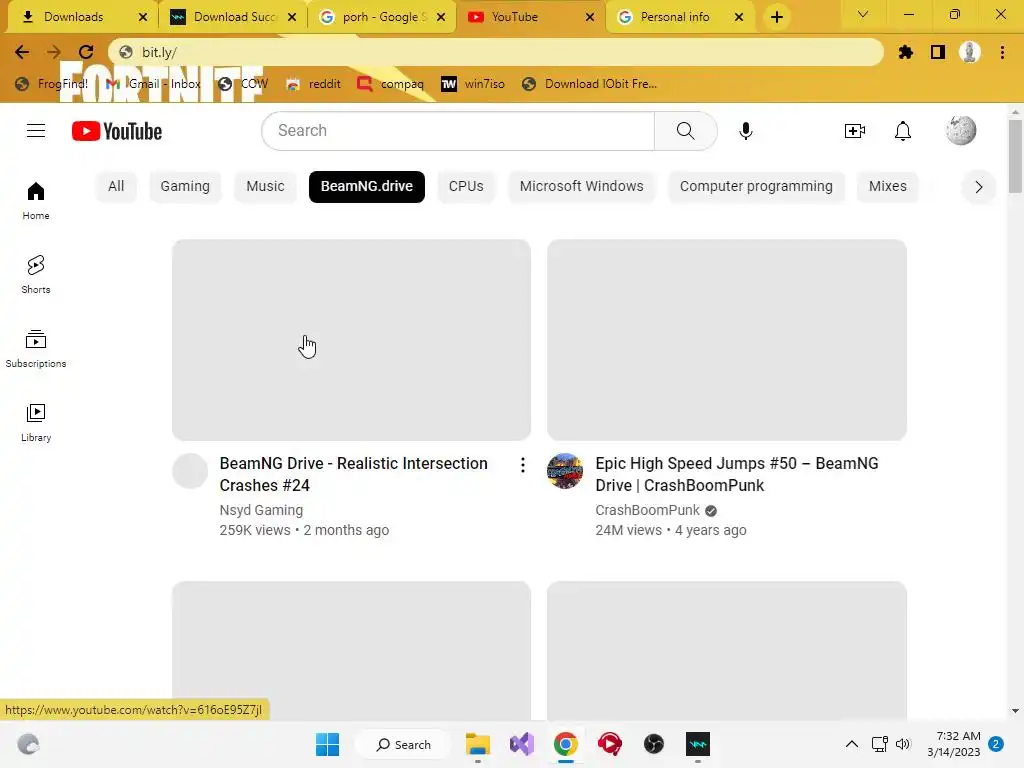Switch to the Personal info browser tab
The height and width of the screenshot is (768, 1024).
click(x=679, y=18)
